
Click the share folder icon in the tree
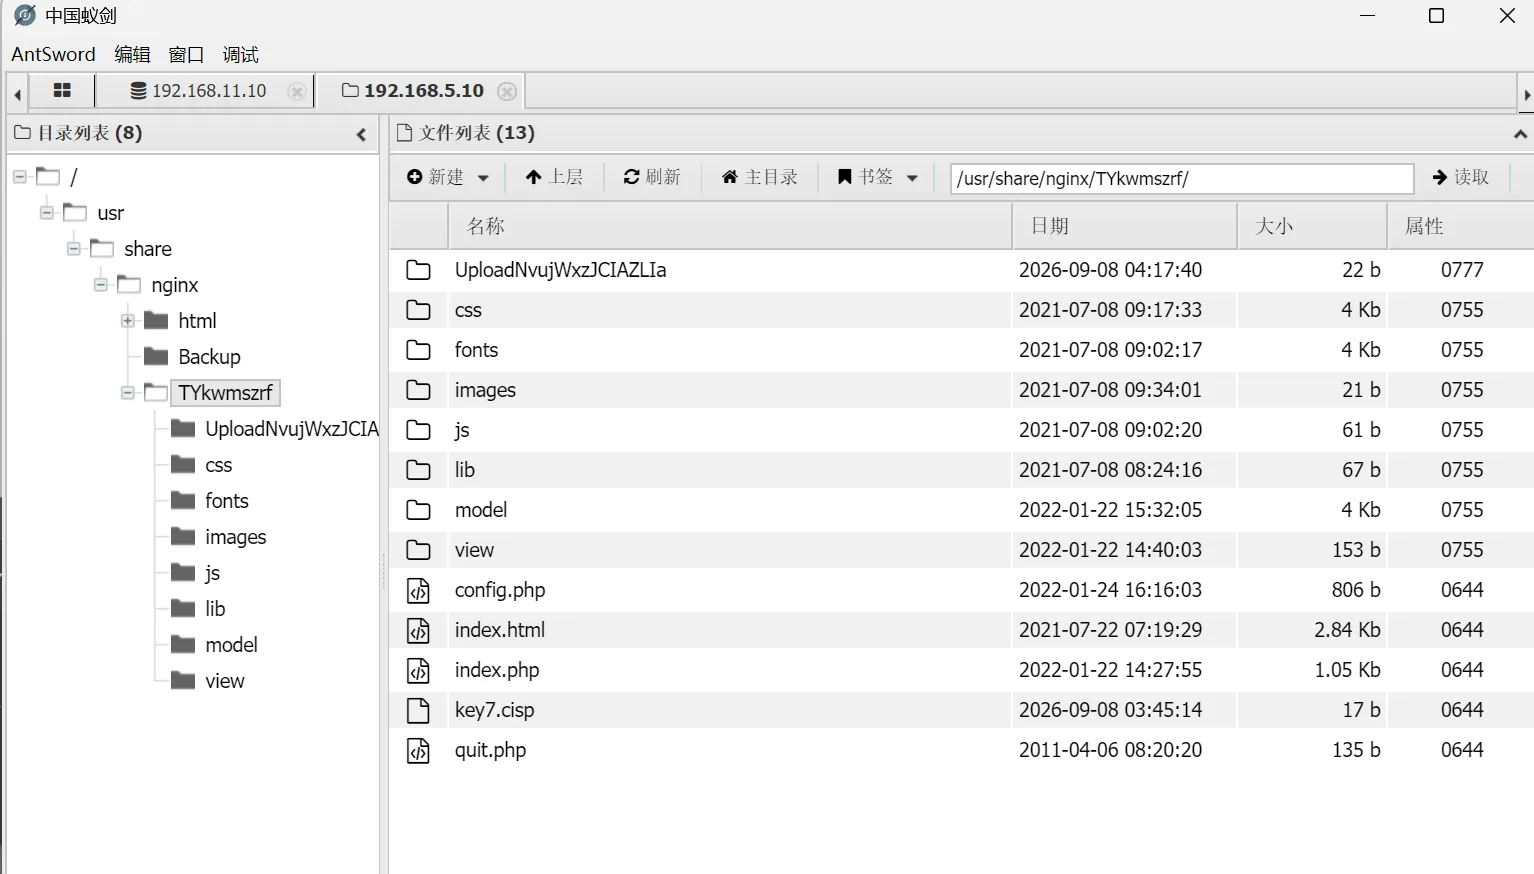[102, 249]
